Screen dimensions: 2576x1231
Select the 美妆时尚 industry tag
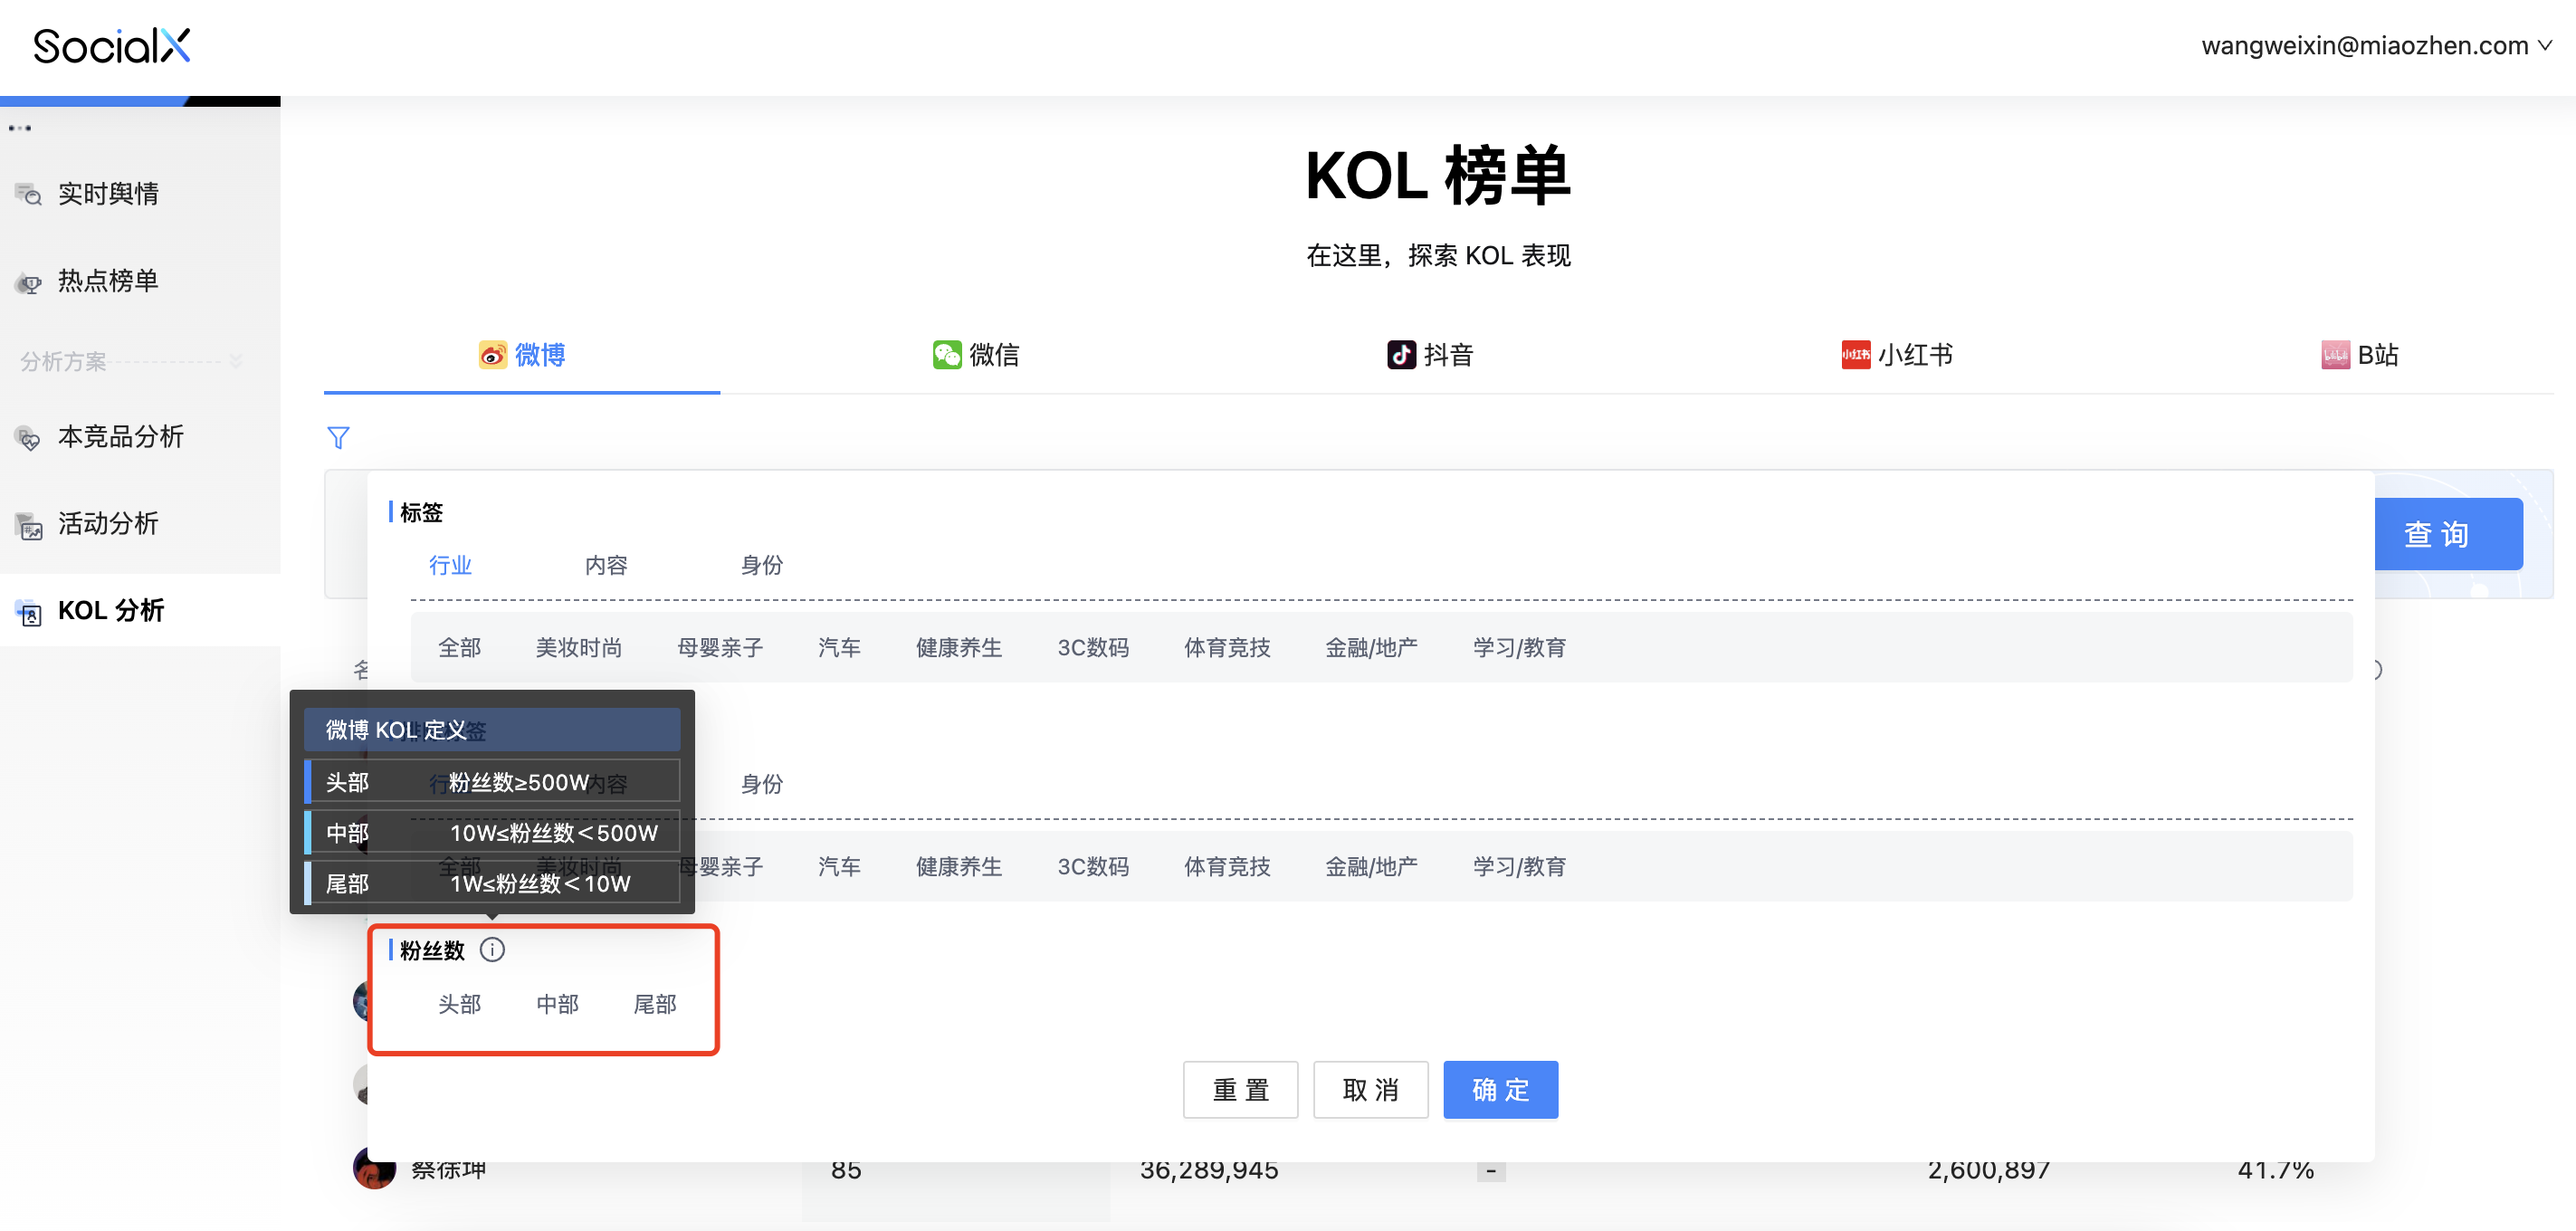coord(578,648)
